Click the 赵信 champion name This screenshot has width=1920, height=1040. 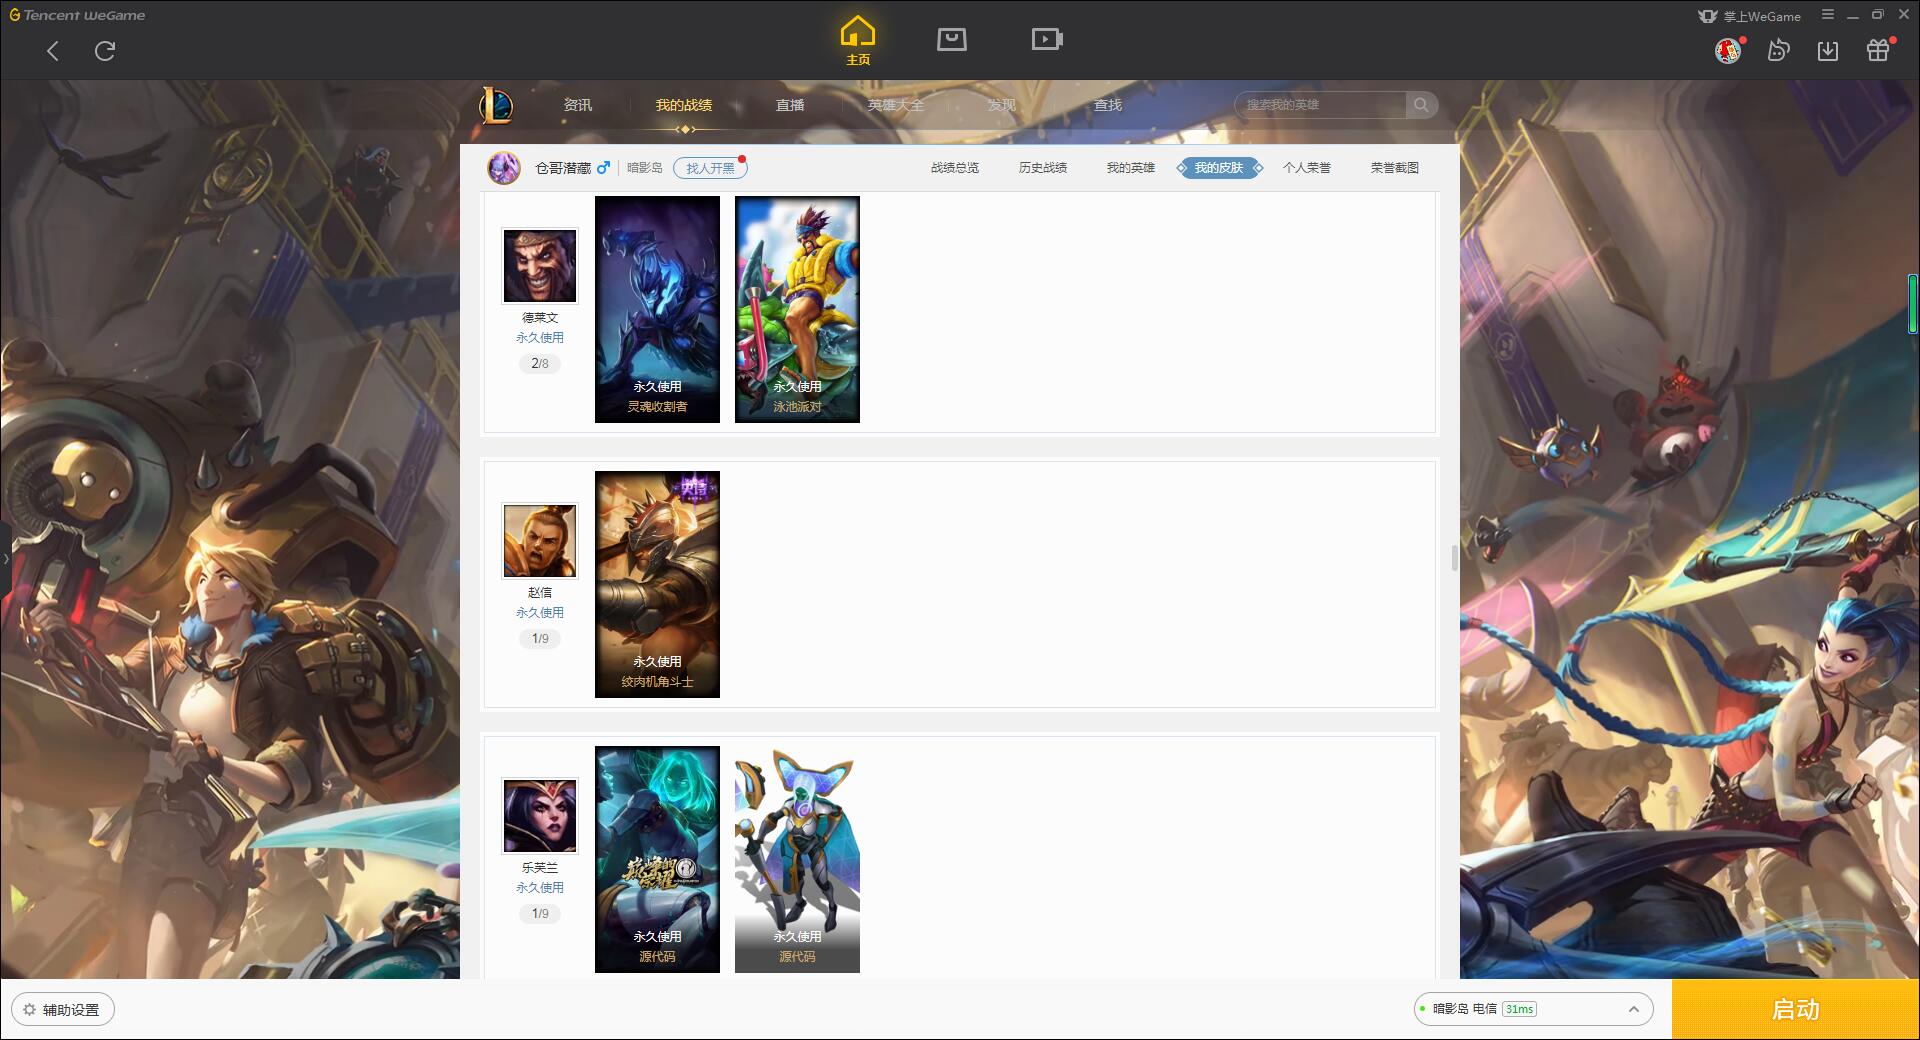(540, 593)
